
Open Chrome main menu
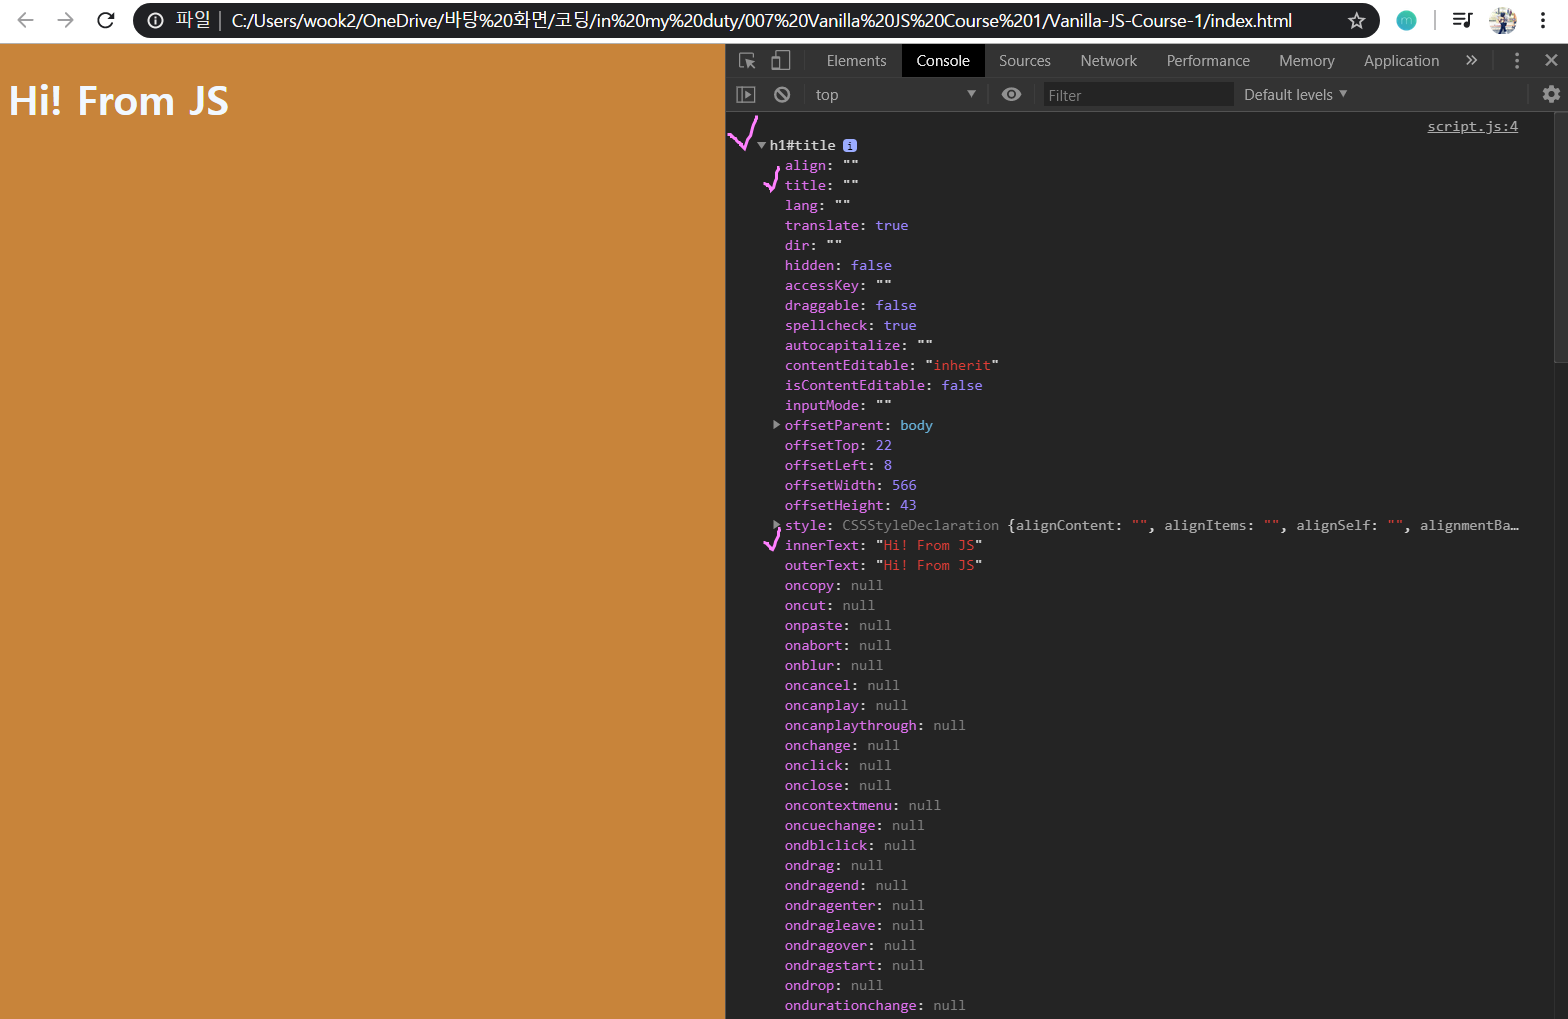coord(1543,20)
